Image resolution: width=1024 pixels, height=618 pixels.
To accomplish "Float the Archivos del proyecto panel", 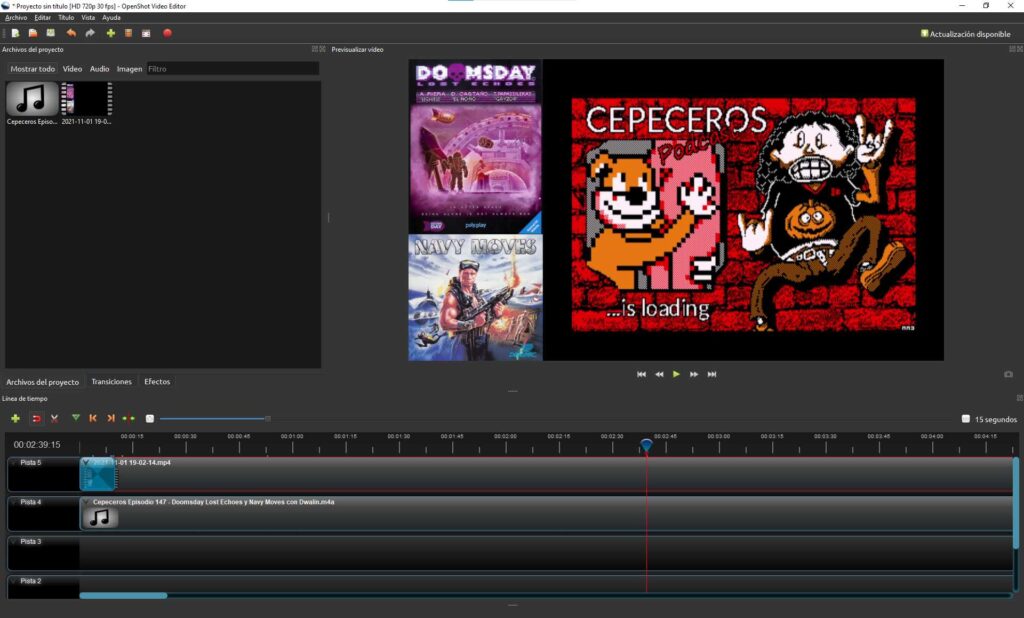I will pyautogui.click(x=314, y=49).
